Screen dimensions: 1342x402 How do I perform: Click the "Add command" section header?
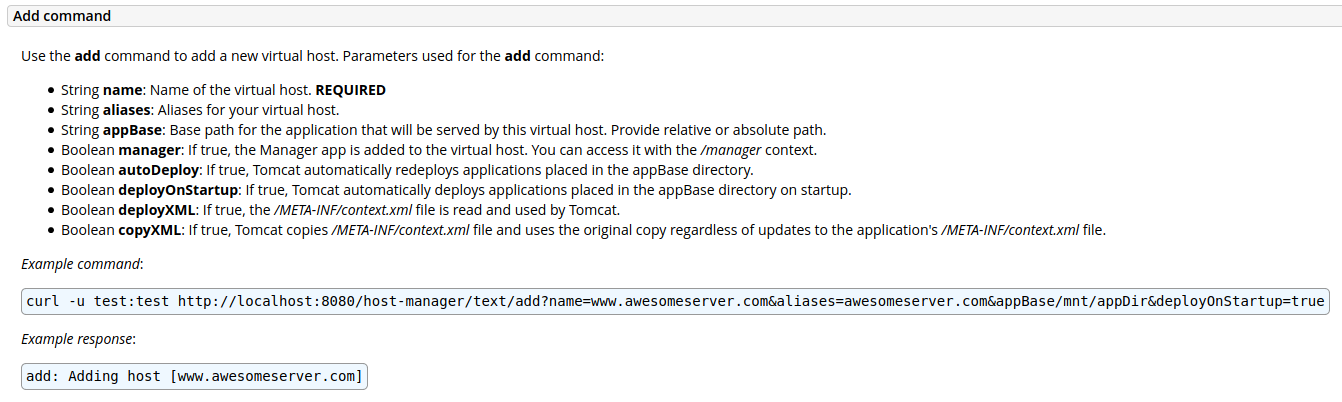click(x=62, y=16)
